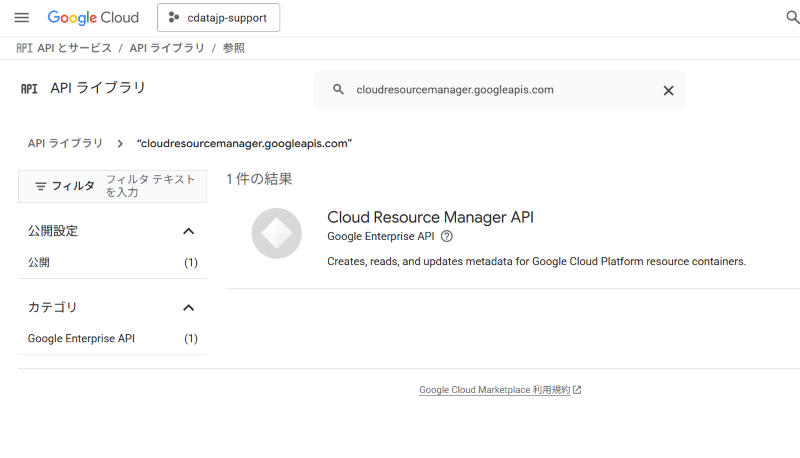Clear the API search text
This screenshot has height=458, width=800.
coord(668,90)
